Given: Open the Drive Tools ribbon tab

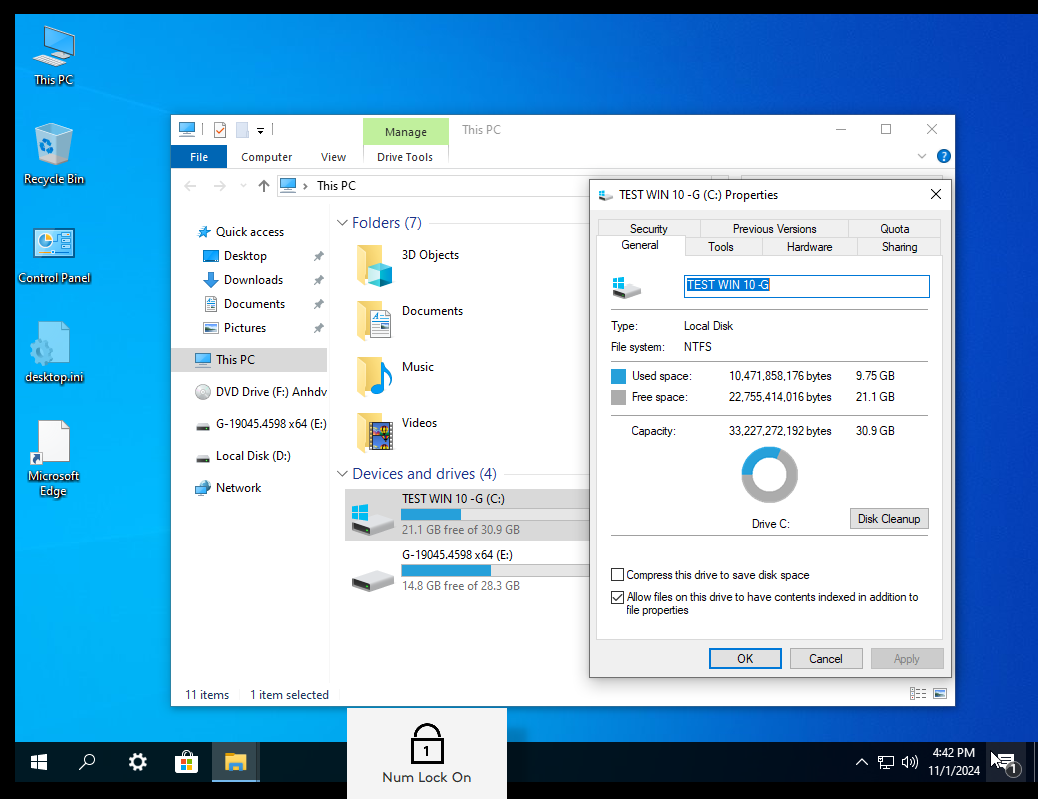Looking at the screenshot, I should (x=405, y=157).
